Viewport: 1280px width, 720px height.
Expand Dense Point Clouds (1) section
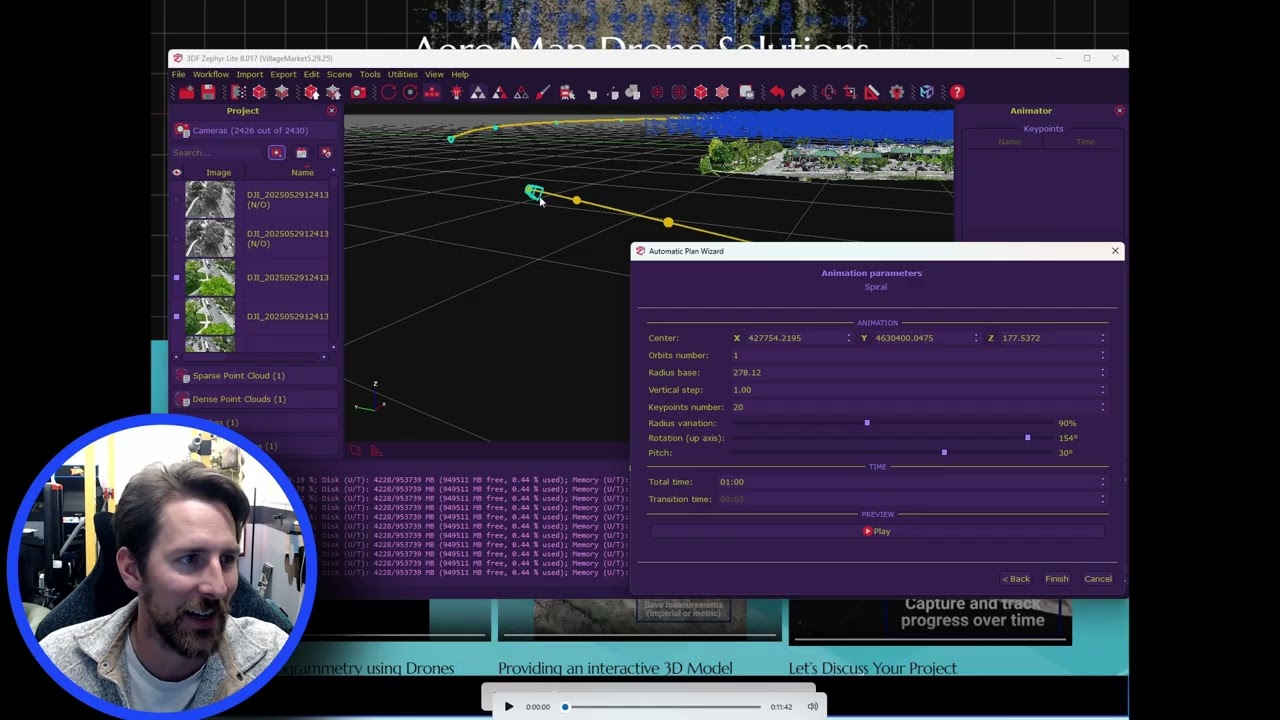click(254, 399)
